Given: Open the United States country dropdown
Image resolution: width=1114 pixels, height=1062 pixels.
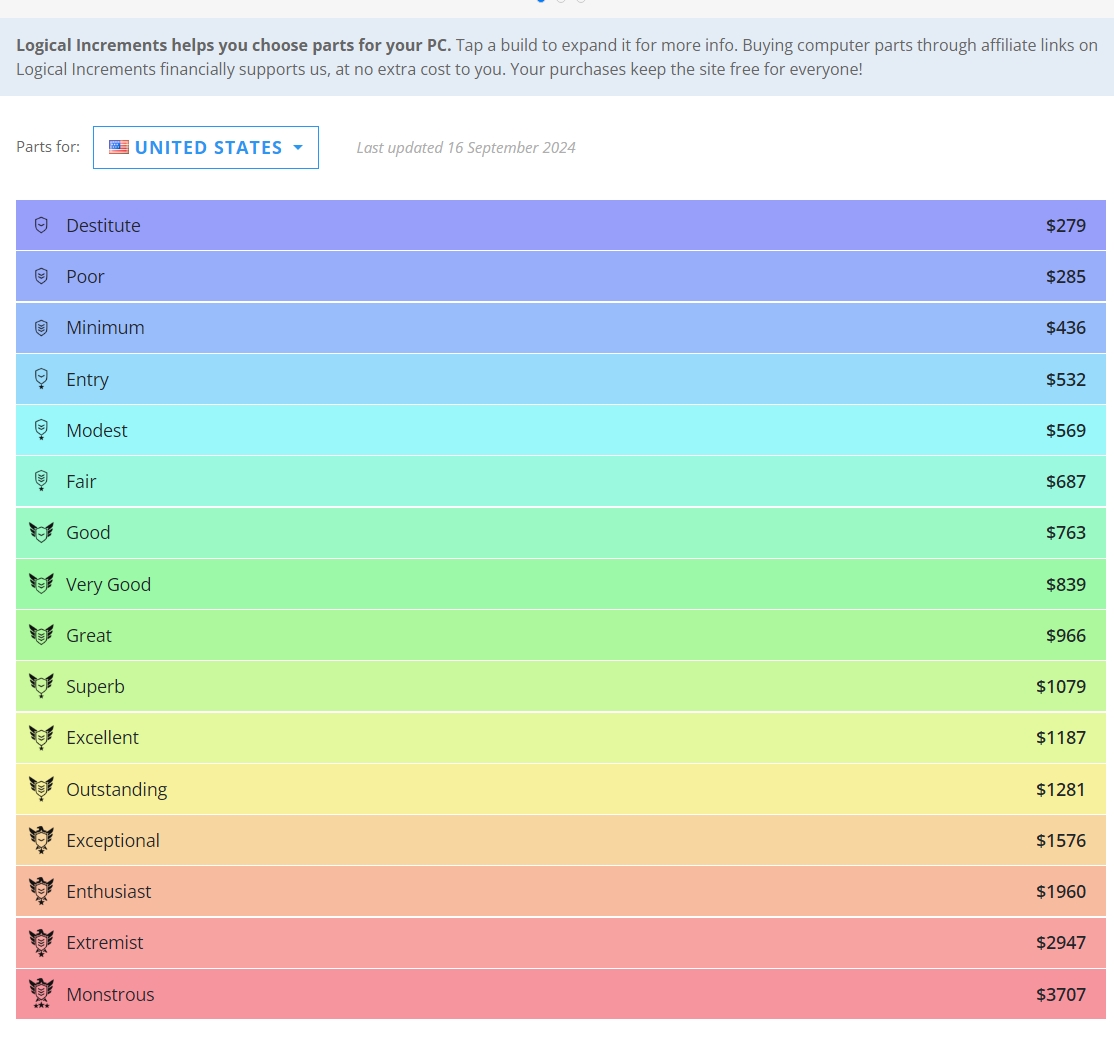Looking at the screenshot, I should (207, 147).
